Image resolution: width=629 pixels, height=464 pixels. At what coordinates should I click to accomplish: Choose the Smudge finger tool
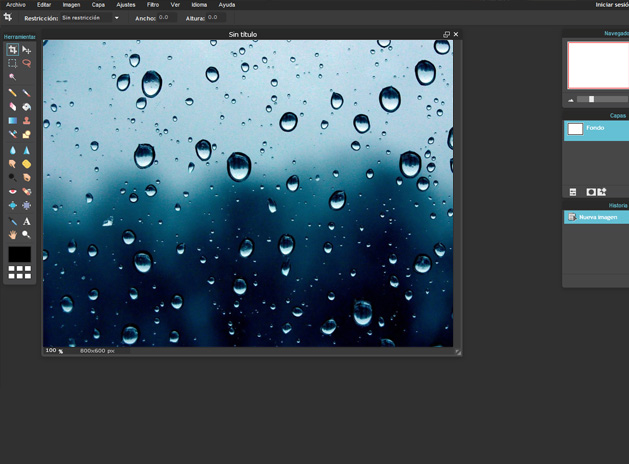[x=13, y=164]
